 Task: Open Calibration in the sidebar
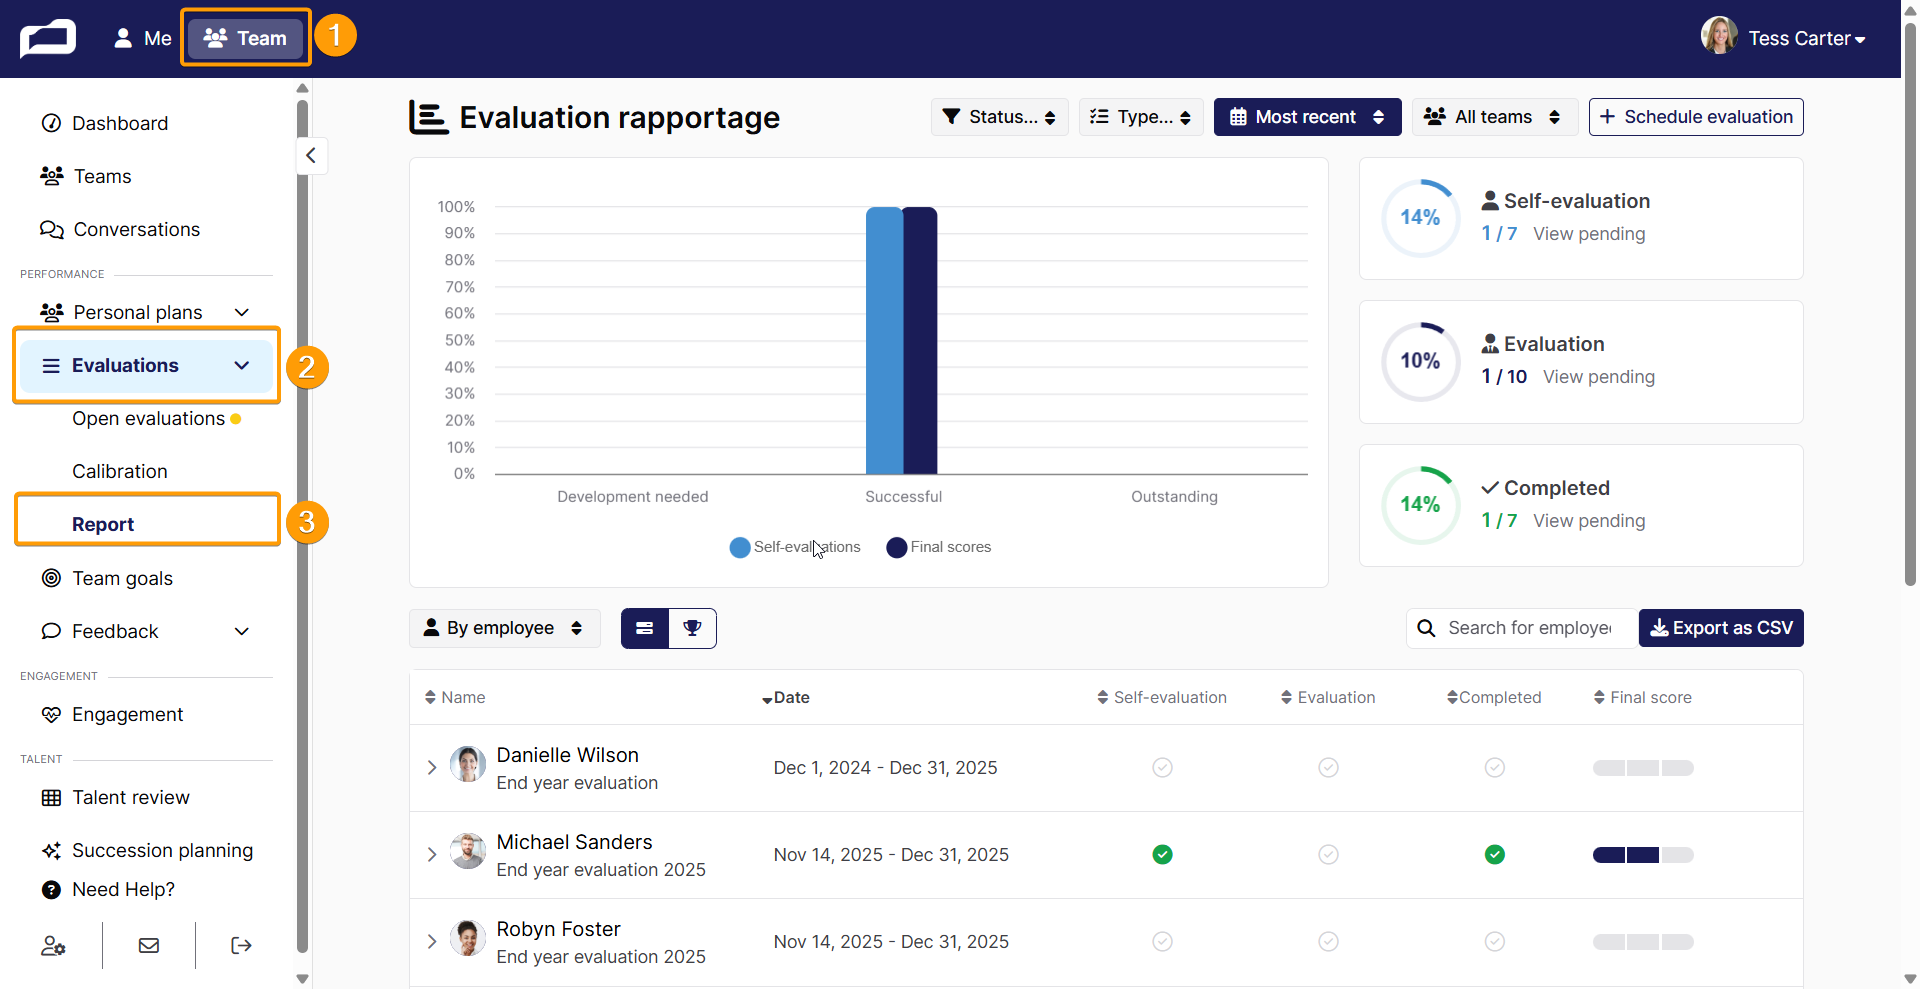coord(120,471)
